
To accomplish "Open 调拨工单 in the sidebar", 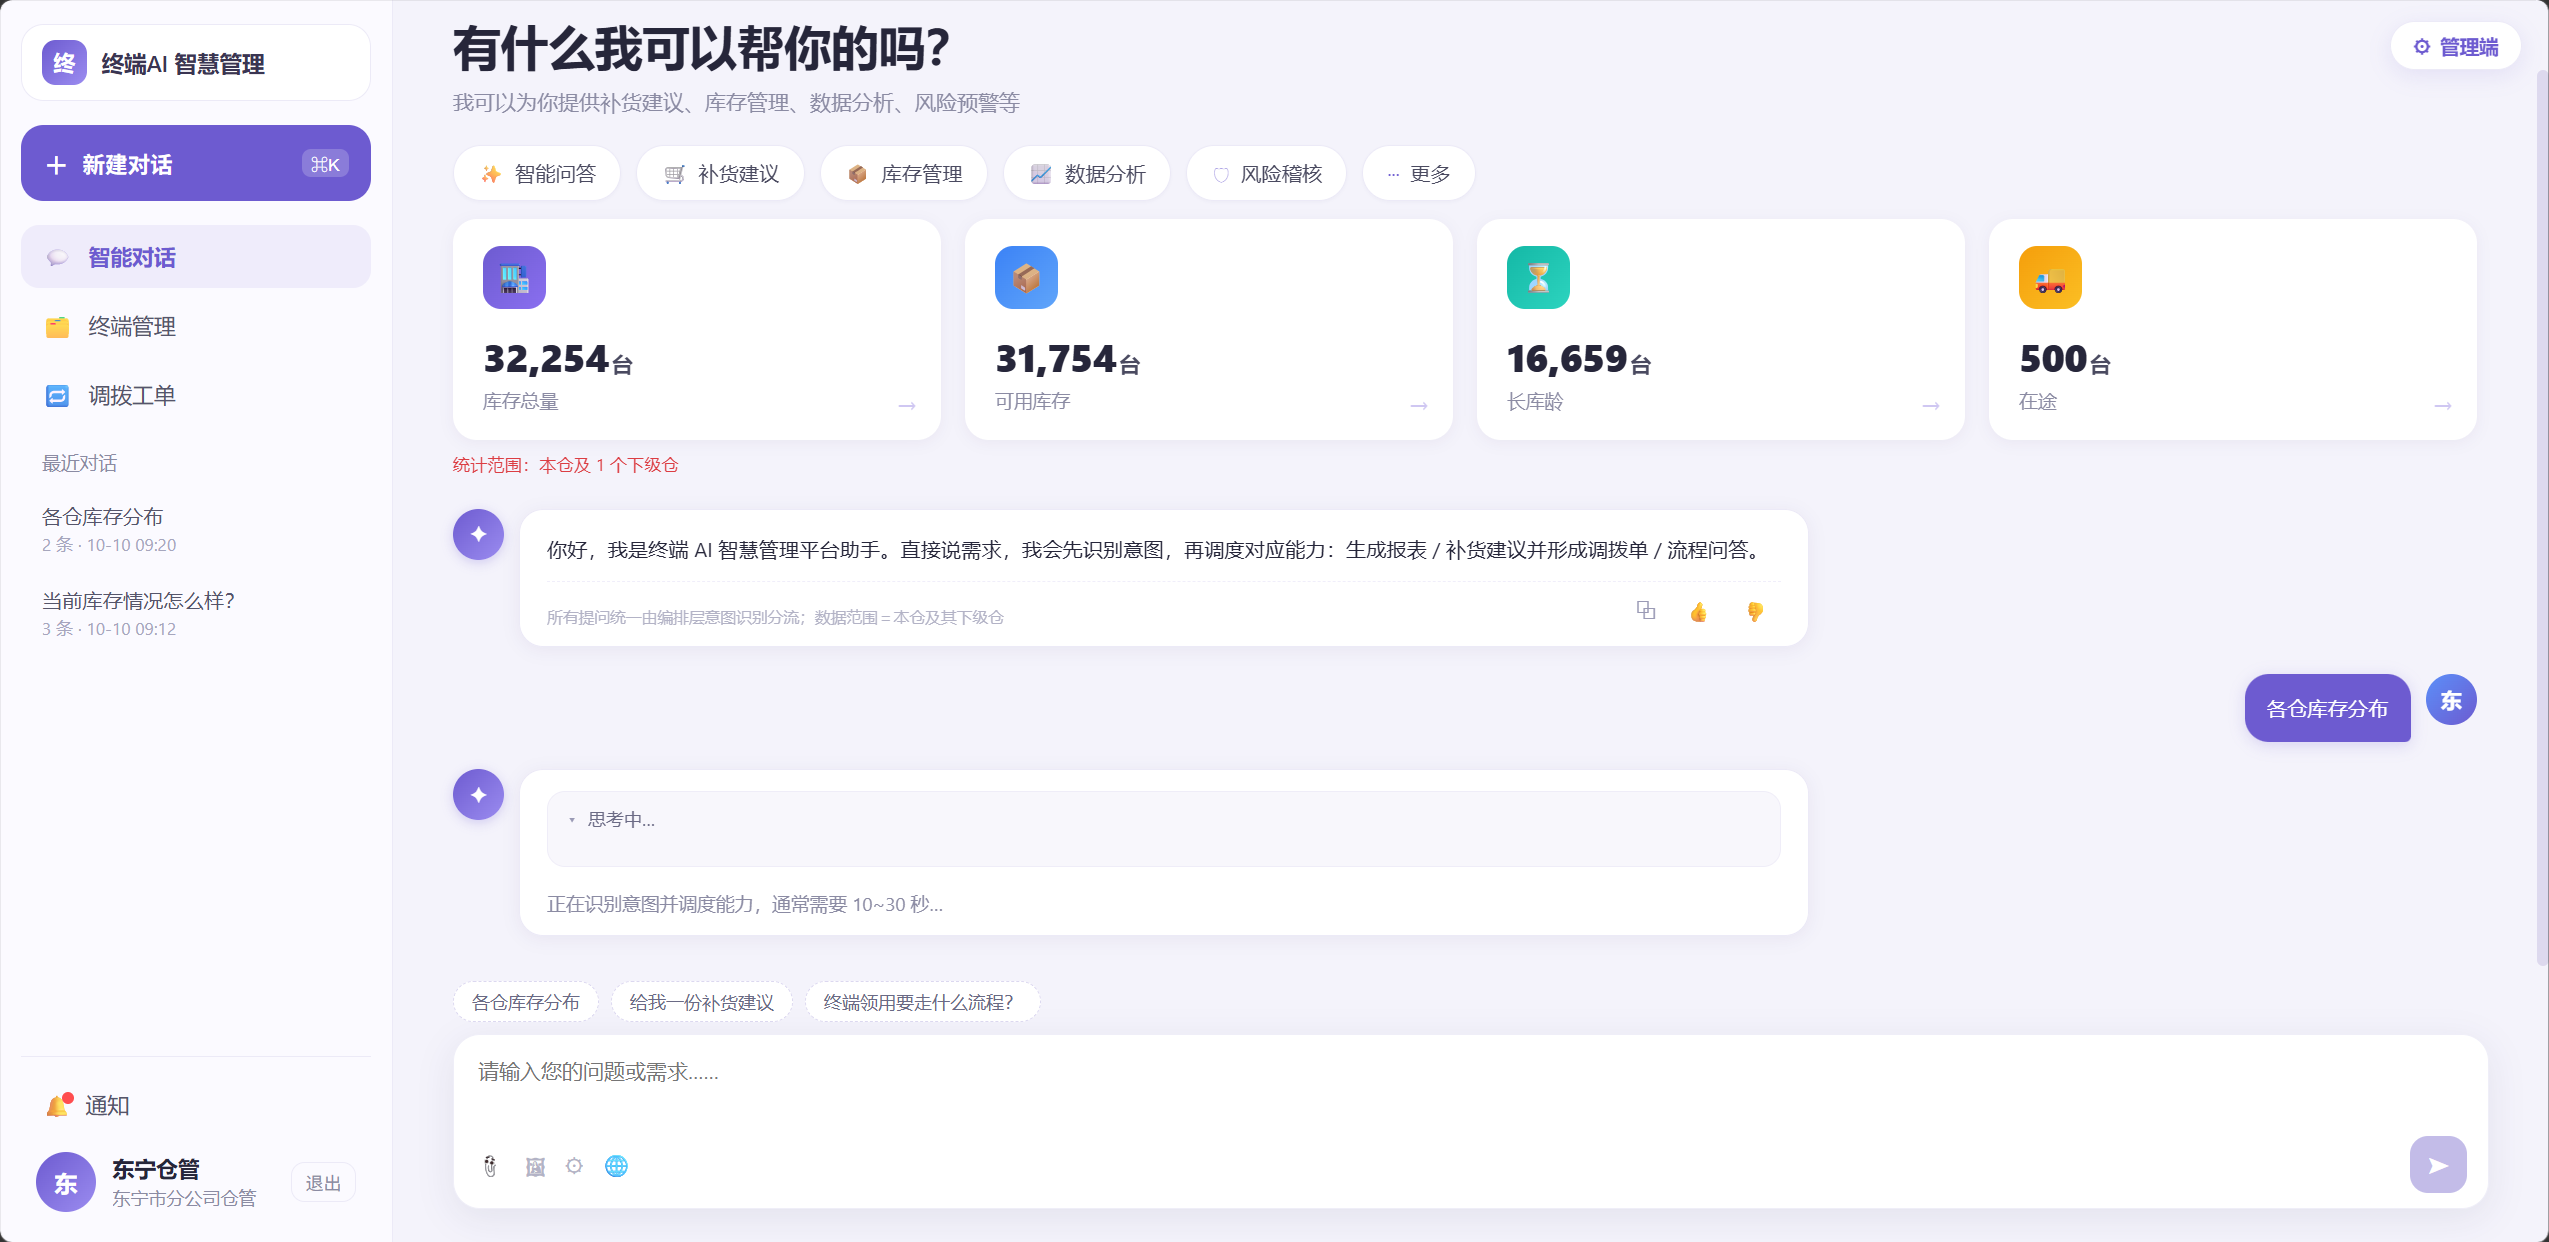I will (x=196, y=395).
